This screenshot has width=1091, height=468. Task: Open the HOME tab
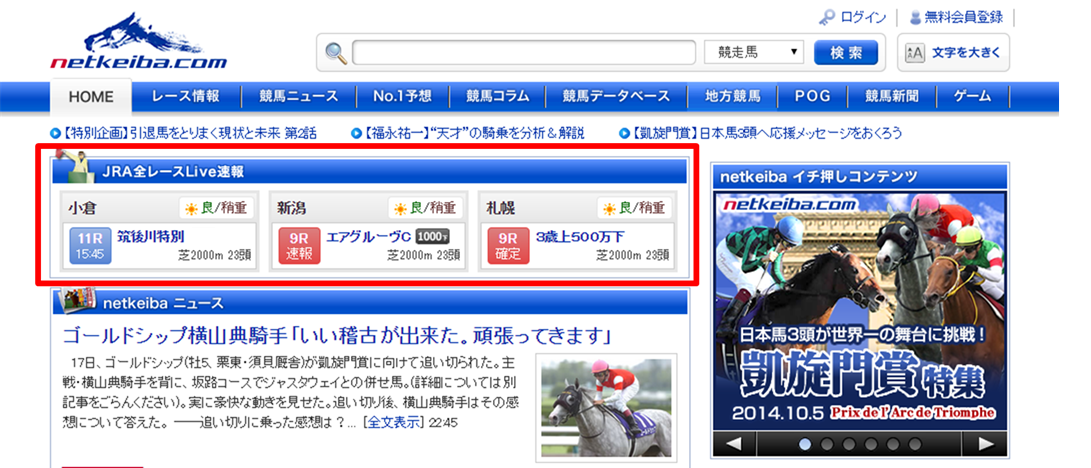(90, 97)
